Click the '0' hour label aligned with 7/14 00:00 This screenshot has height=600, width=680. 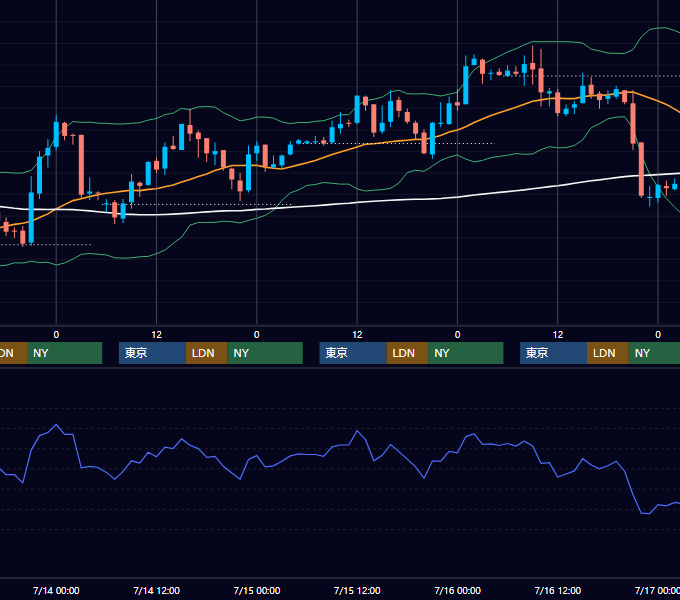point(56,335)
